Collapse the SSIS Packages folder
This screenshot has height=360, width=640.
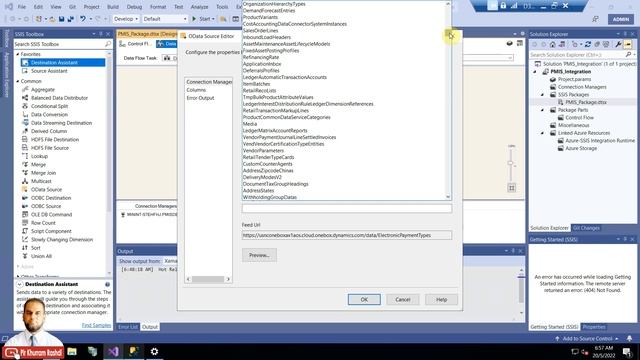pos(542,95)
